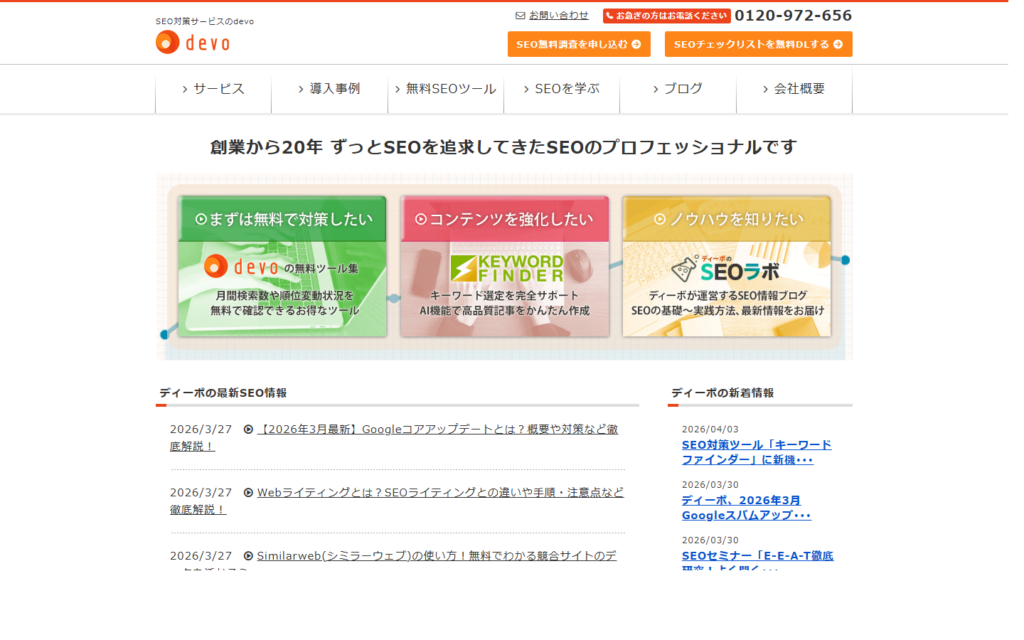Open the サービス menu
The width and height of the screenshot is (1024, 640).
[213, 89]
